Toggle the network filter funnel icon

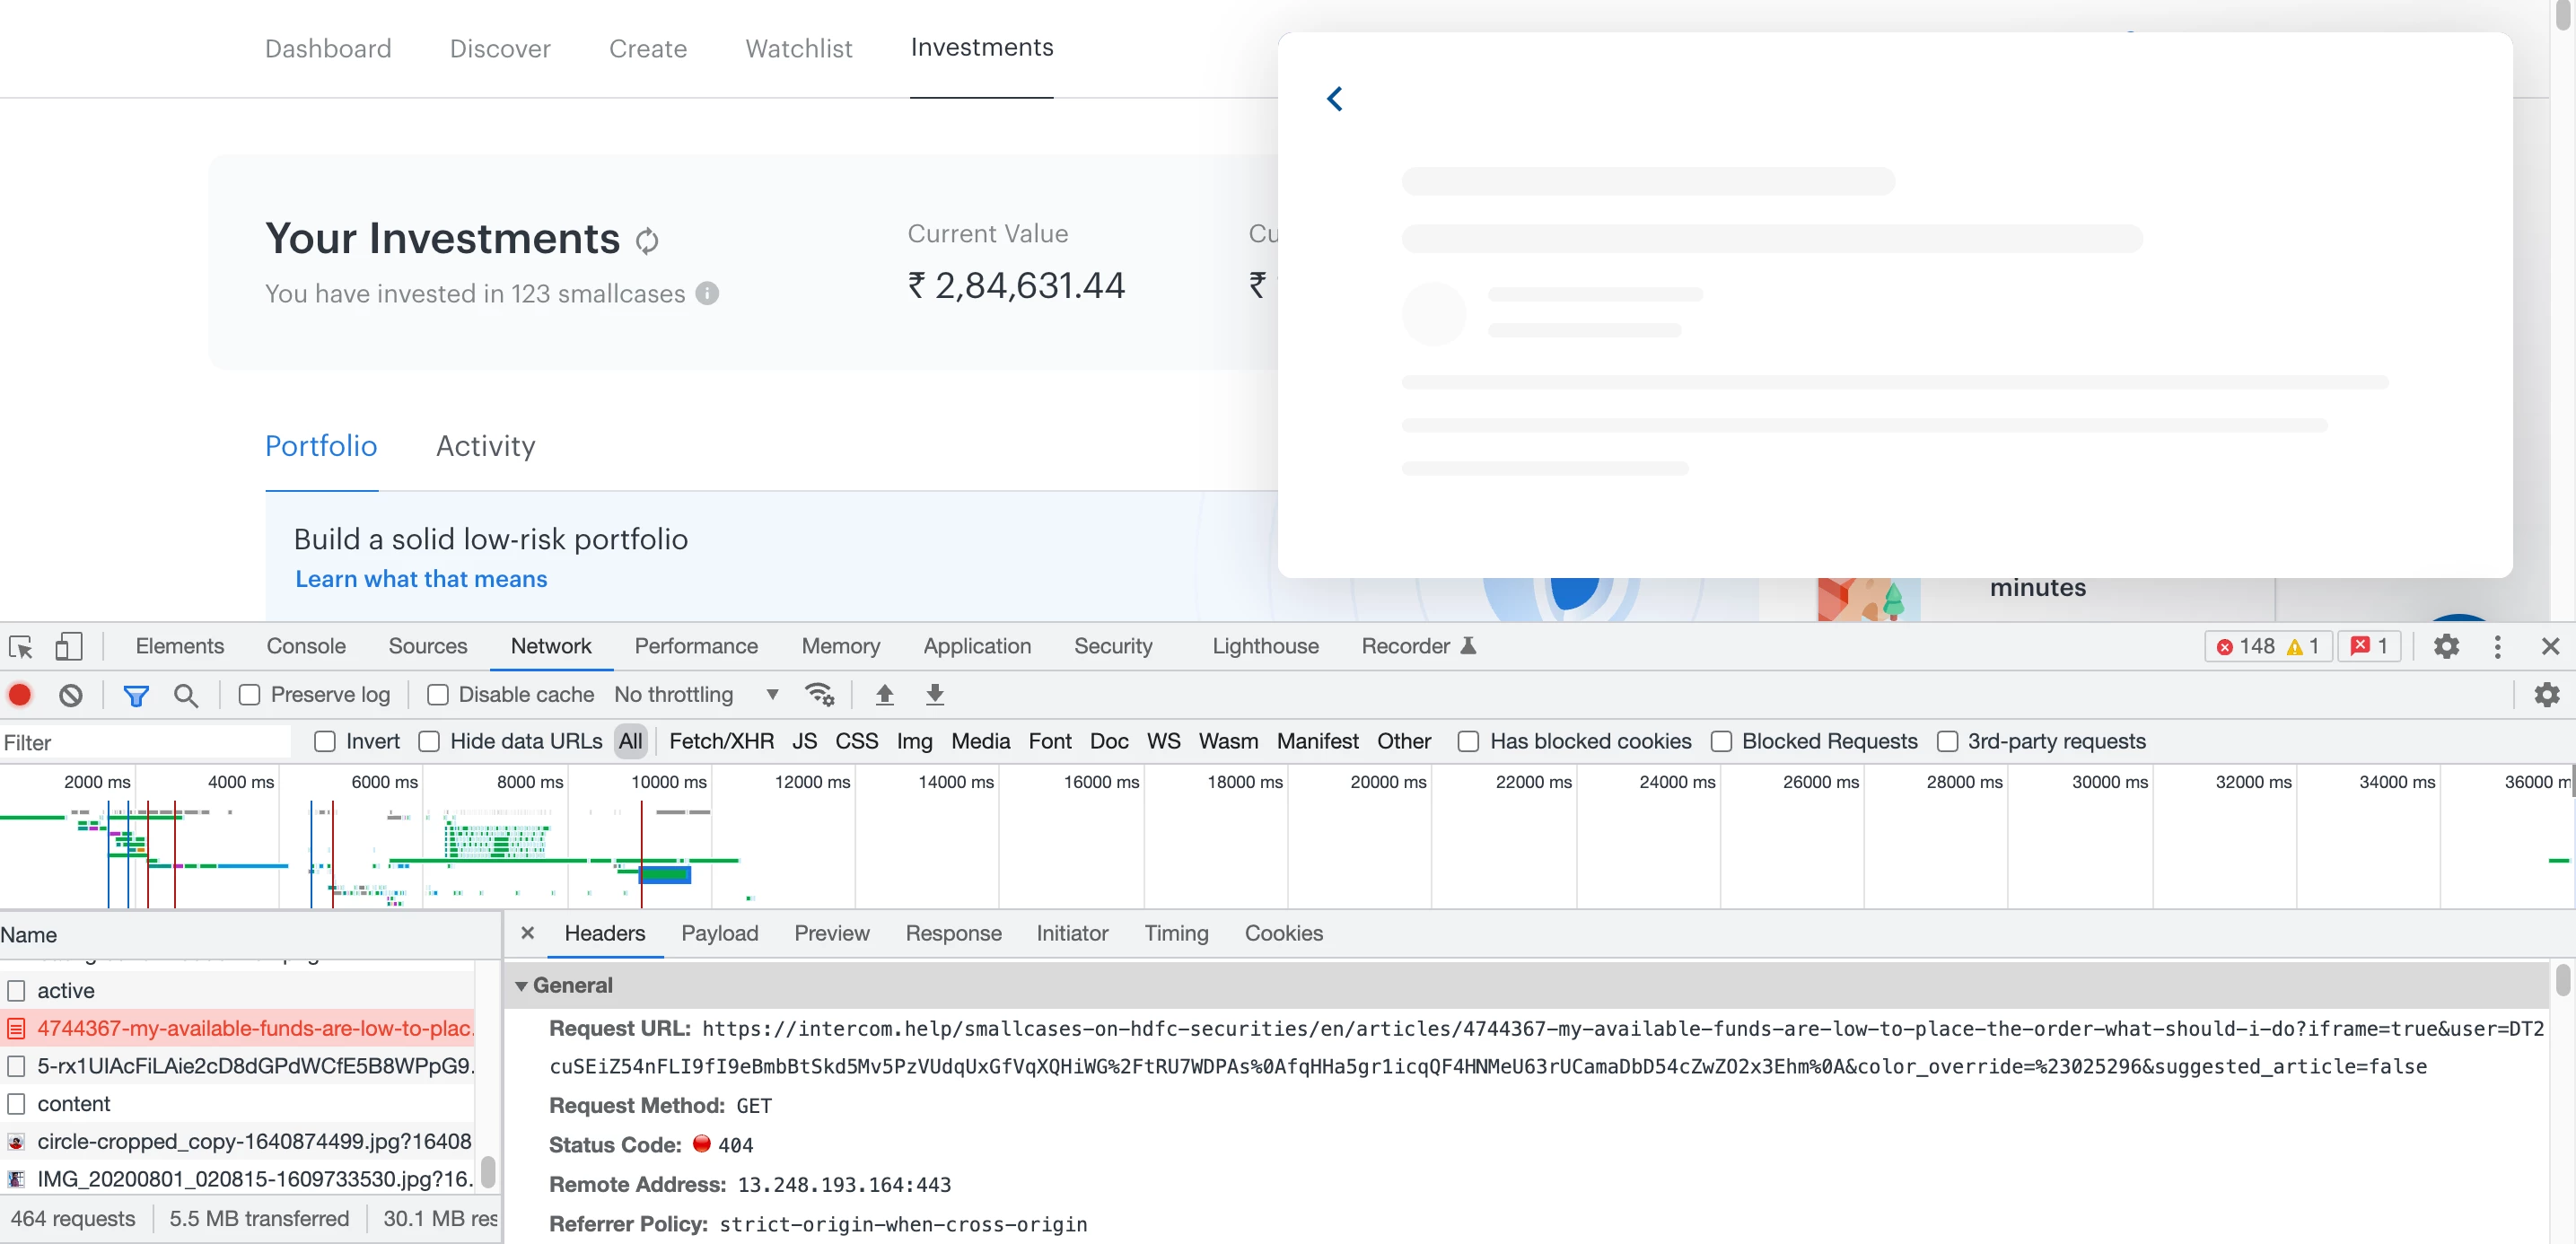136,695
